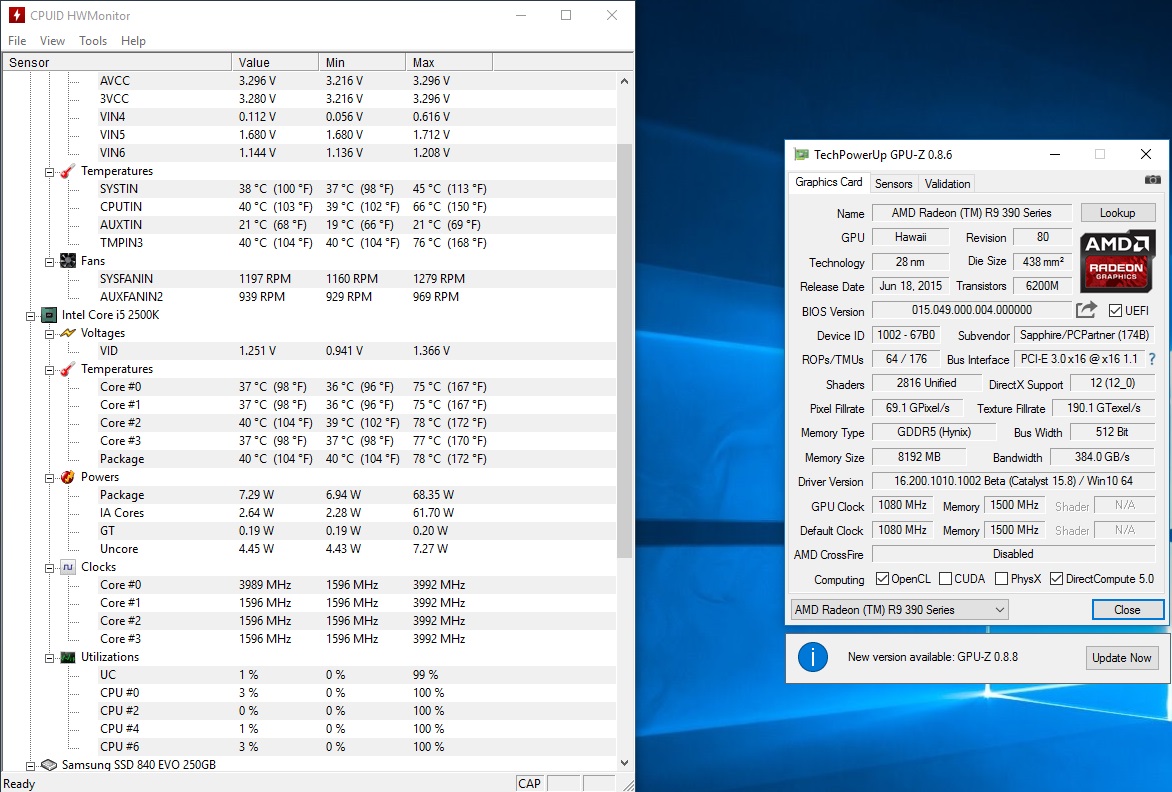Select the Graphics Card tab in GPU-Z
The image size is (1172, 792).
828,182
